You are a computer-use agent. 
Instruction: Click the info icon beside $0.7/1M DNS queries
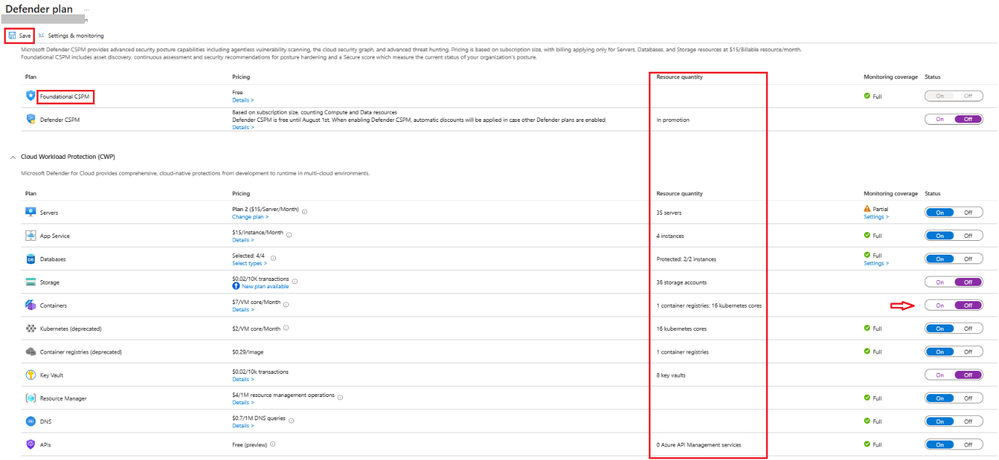click(292, 419)
